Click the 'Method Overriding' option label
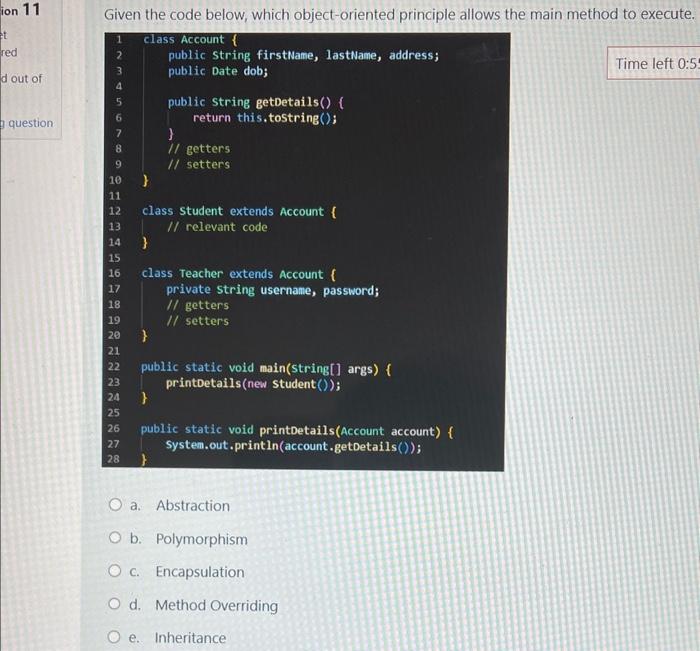Viewport: 700px width, 651px height. click(x=217, y=605)
